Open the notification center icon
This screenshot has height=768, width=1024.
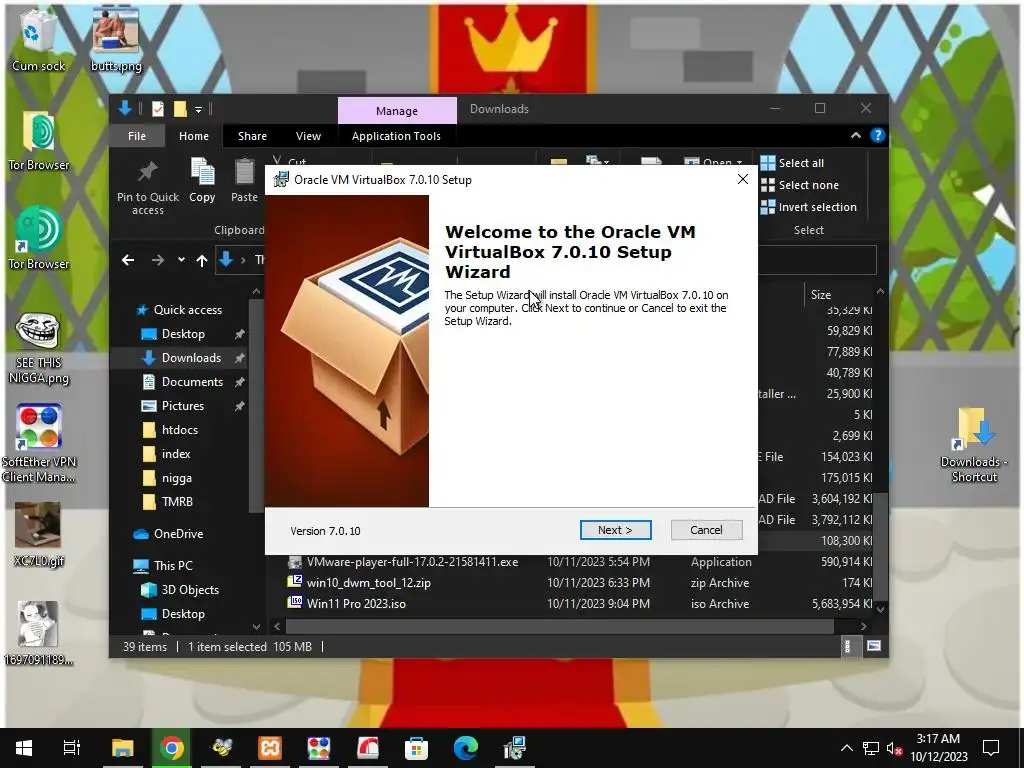point(991,748)
